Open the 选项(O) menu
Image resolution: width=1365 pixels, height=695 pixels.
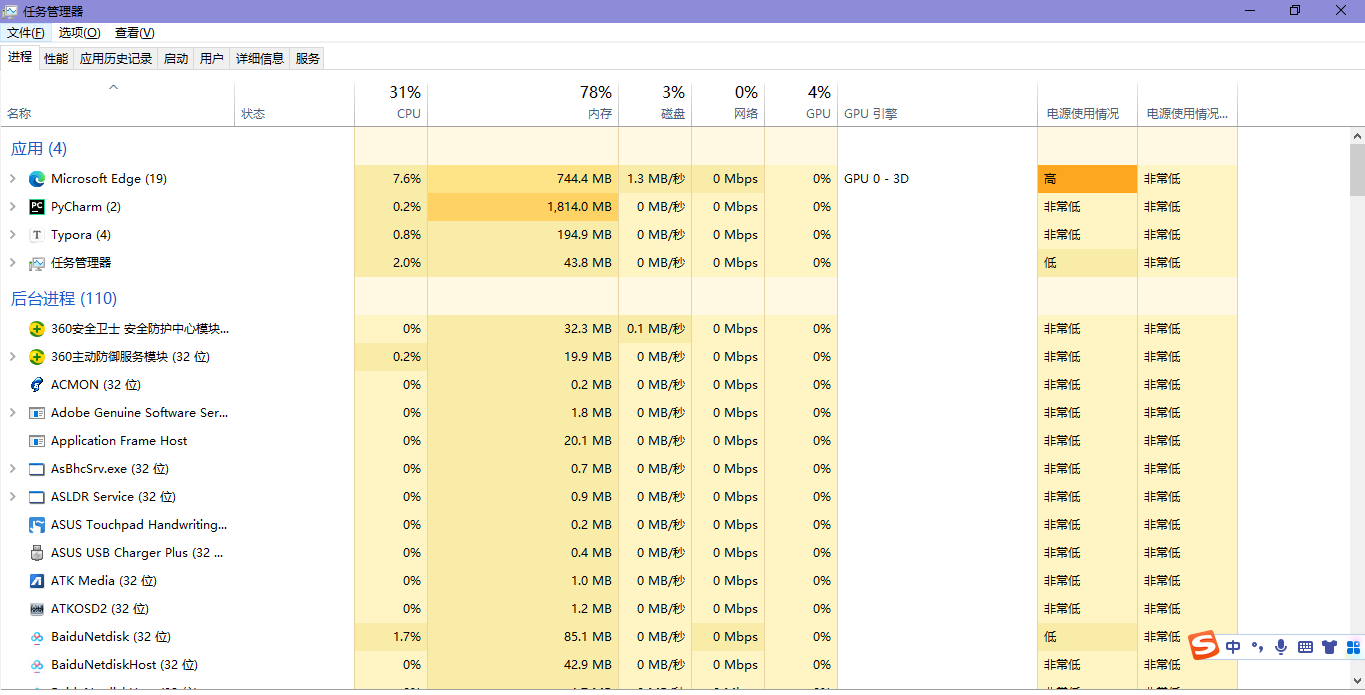coord(79,33)
